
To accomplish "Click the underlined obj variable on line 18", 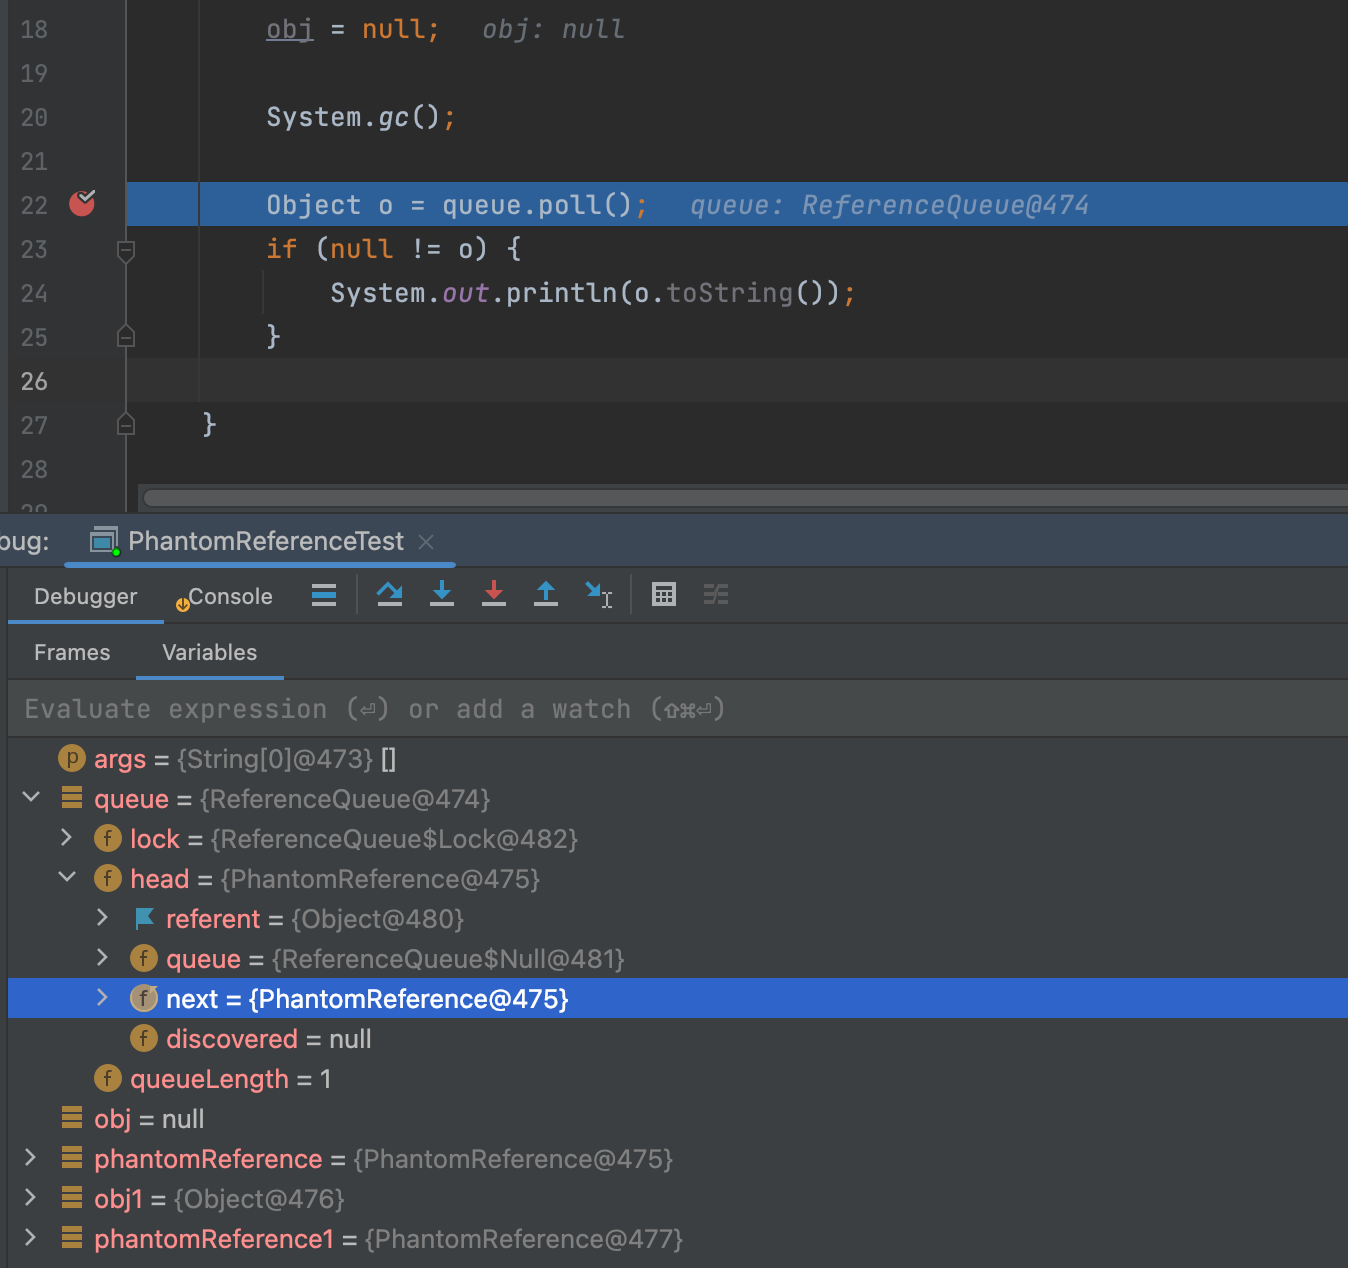I will point(290,29).
